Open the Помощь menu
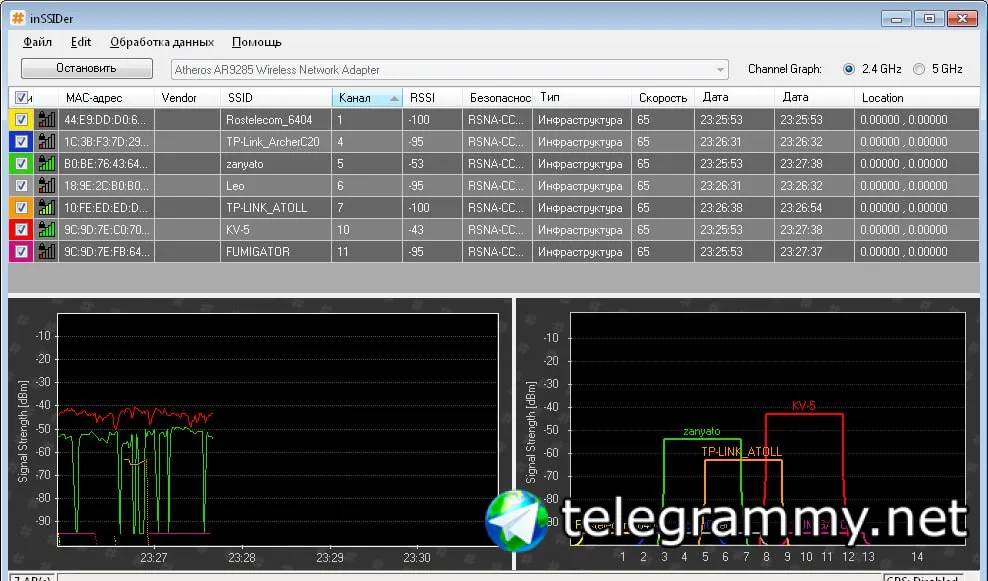 tap(256, 42)
